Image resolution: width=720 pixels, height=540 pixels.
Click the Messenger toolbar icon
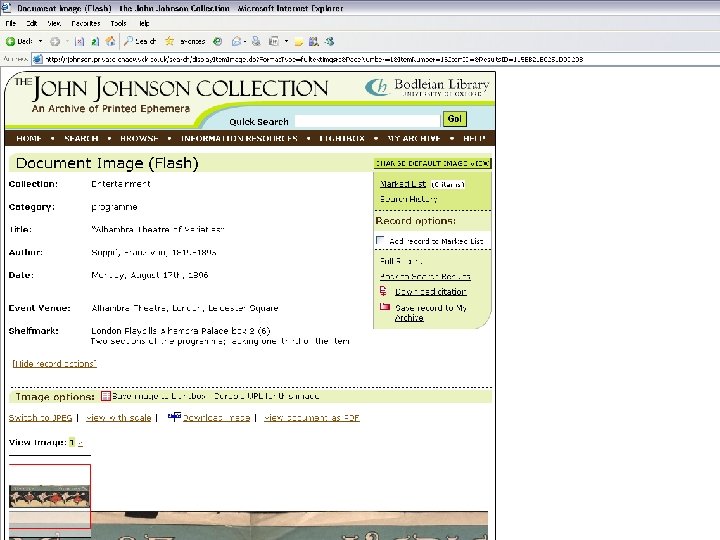tap(329, 41)
